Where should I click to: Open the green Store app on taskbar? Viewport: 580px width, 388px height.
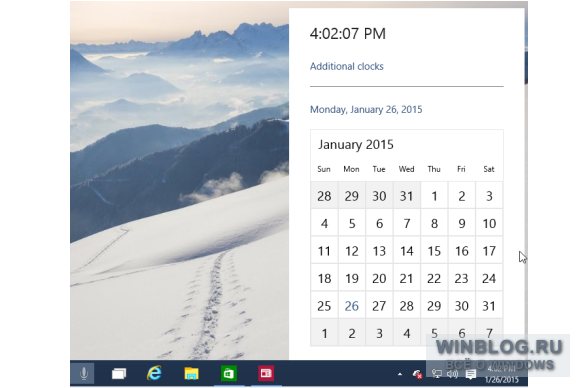point(229,374)
